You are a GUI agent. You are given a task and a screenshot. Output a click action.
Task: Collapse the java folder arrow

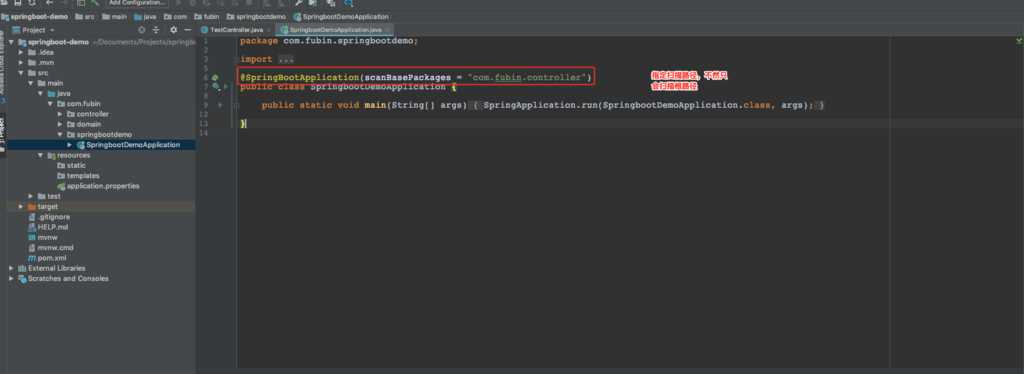tap(40, 93)
